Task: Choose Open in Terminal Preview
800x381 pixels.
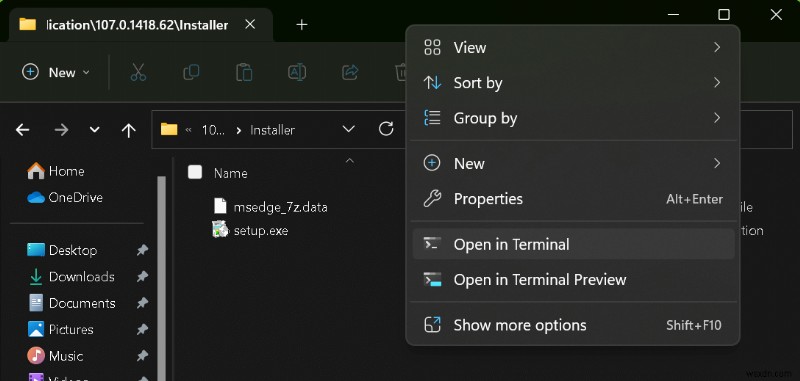Action: tap(572, 280)
